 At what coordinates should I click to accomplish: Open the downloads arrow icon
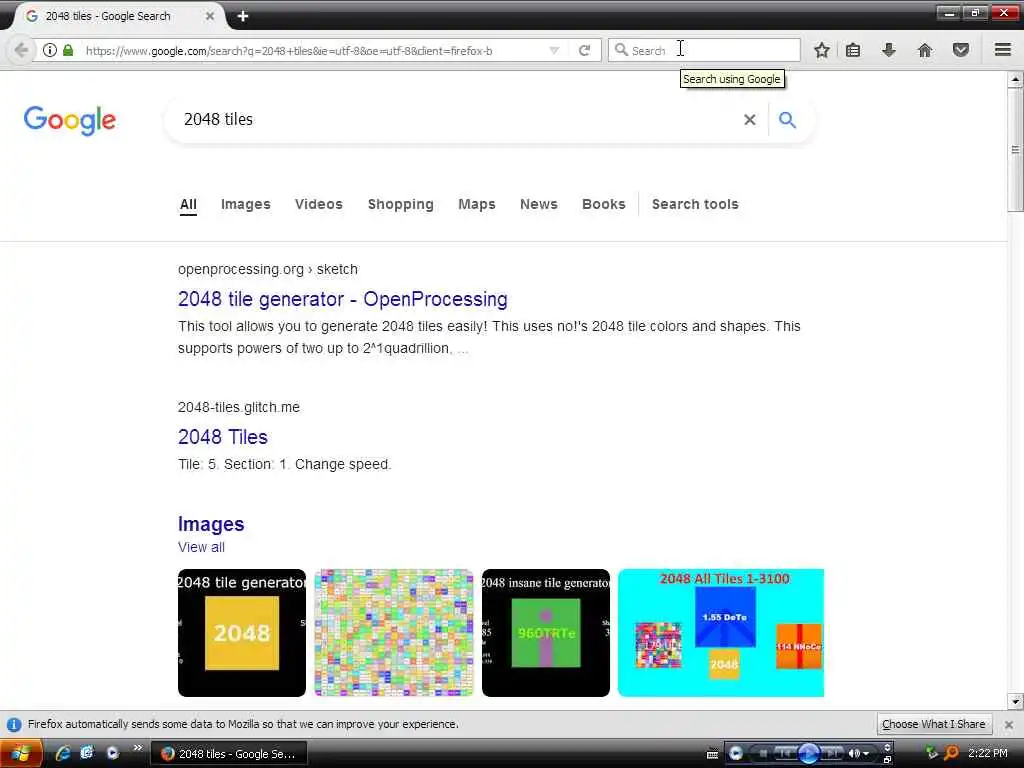coord(889,50)
